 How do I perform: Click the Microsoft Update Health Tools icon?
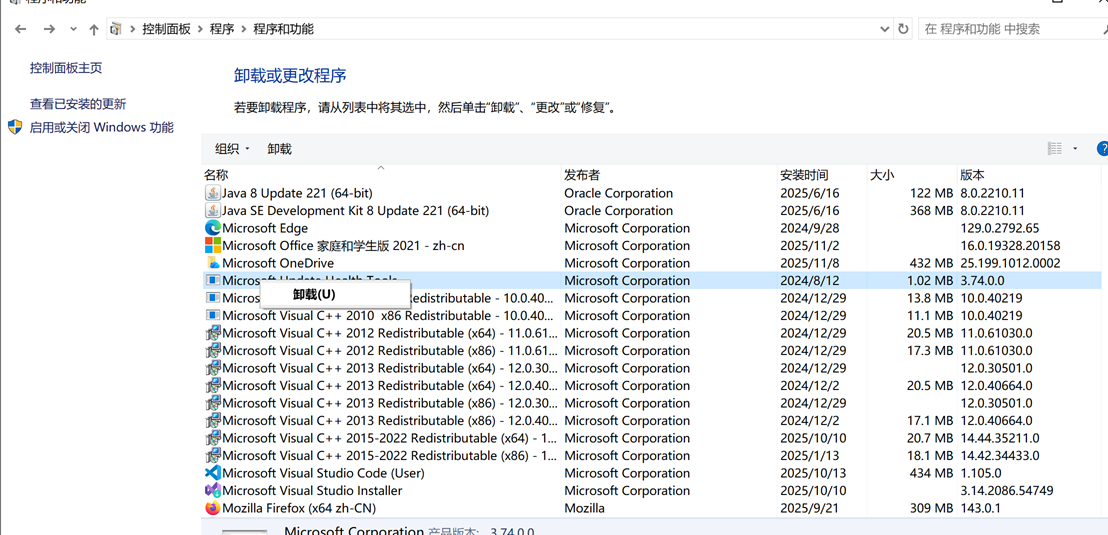point(213,281)
